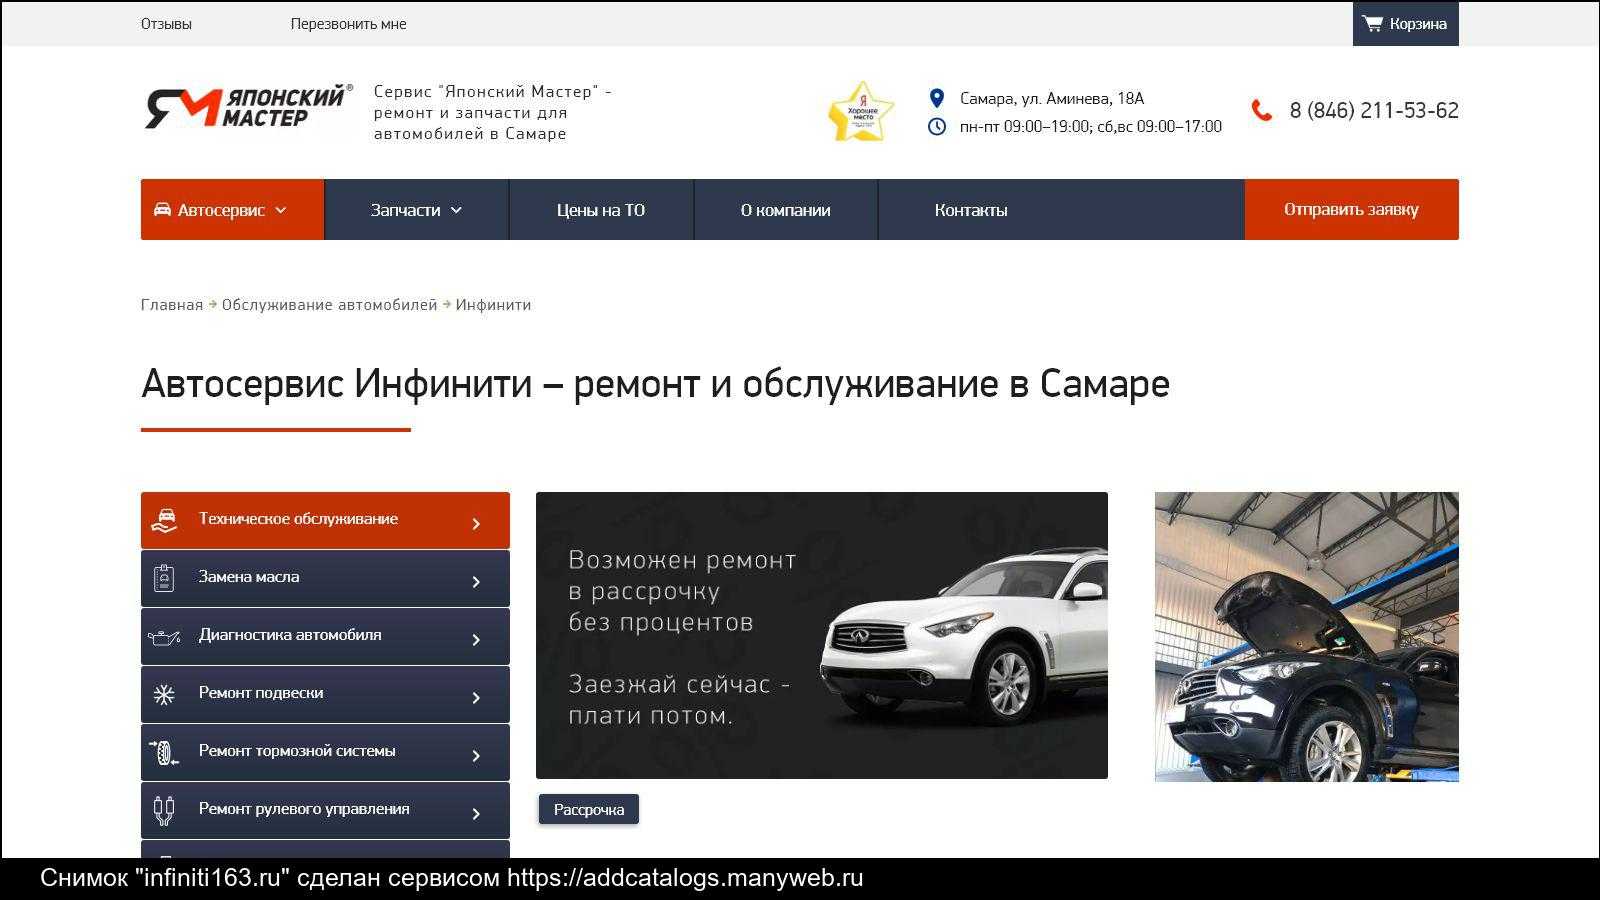Click the yellow star badge icon

point(861,112)
